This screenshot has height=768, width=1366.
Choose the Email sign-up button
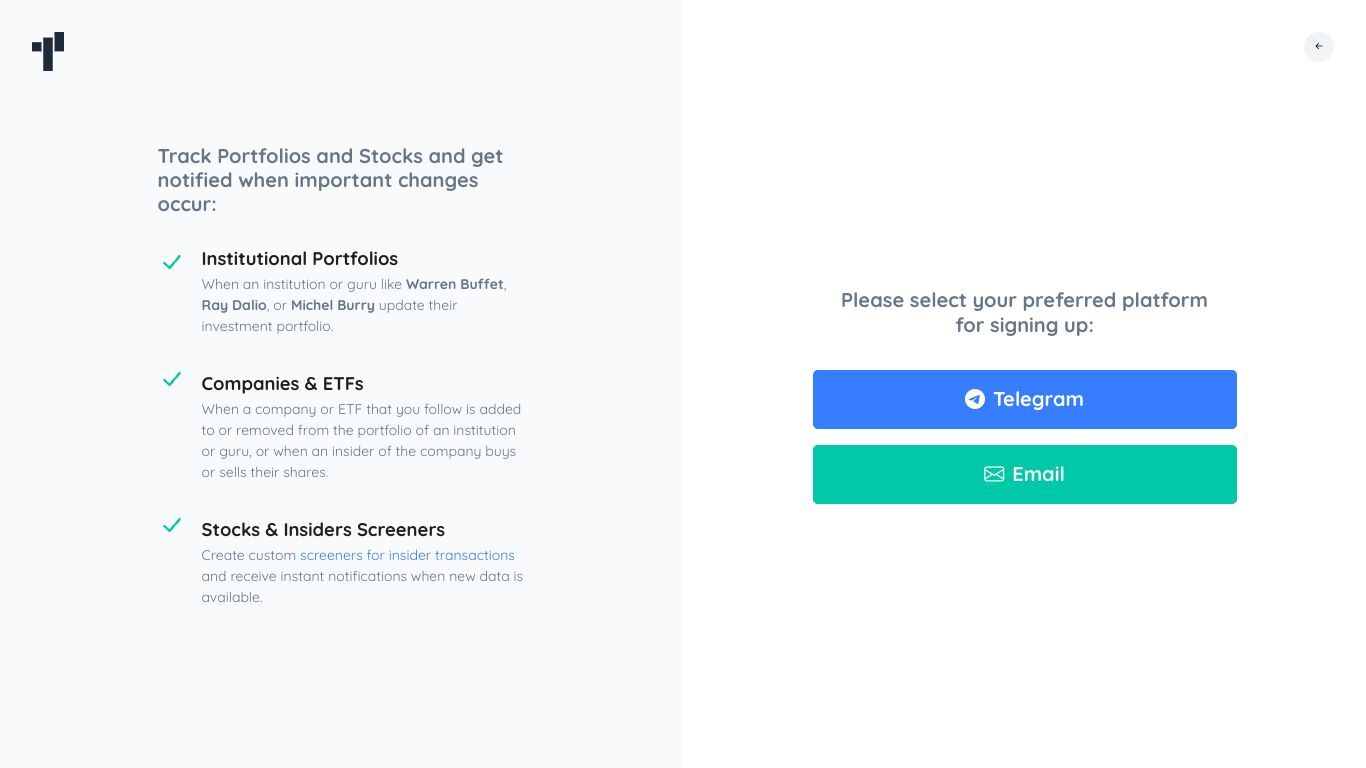(1024, 474)
